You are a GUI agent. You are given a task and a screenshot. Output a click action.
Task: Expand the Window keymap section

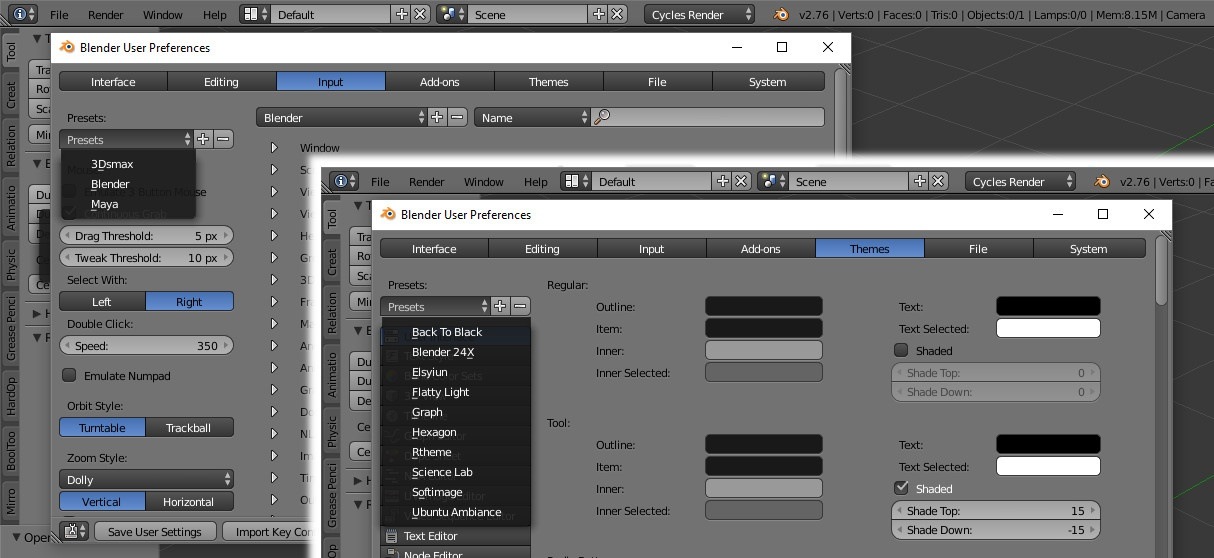click(x=274, y=148)
